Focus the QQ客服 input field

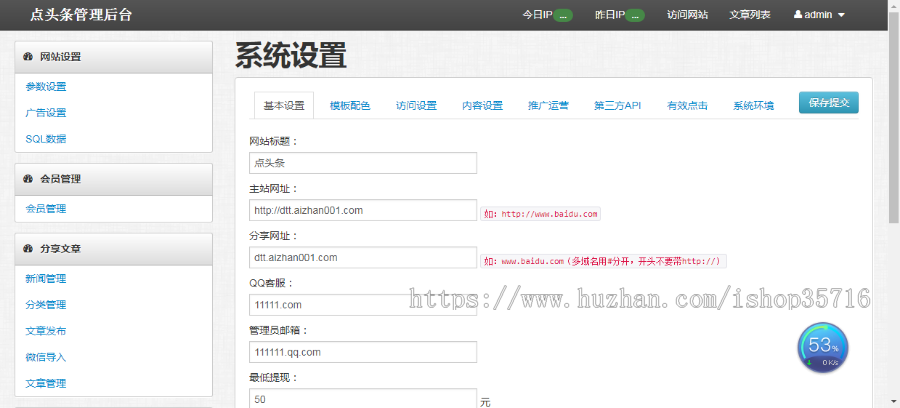(x=363, y=305)
